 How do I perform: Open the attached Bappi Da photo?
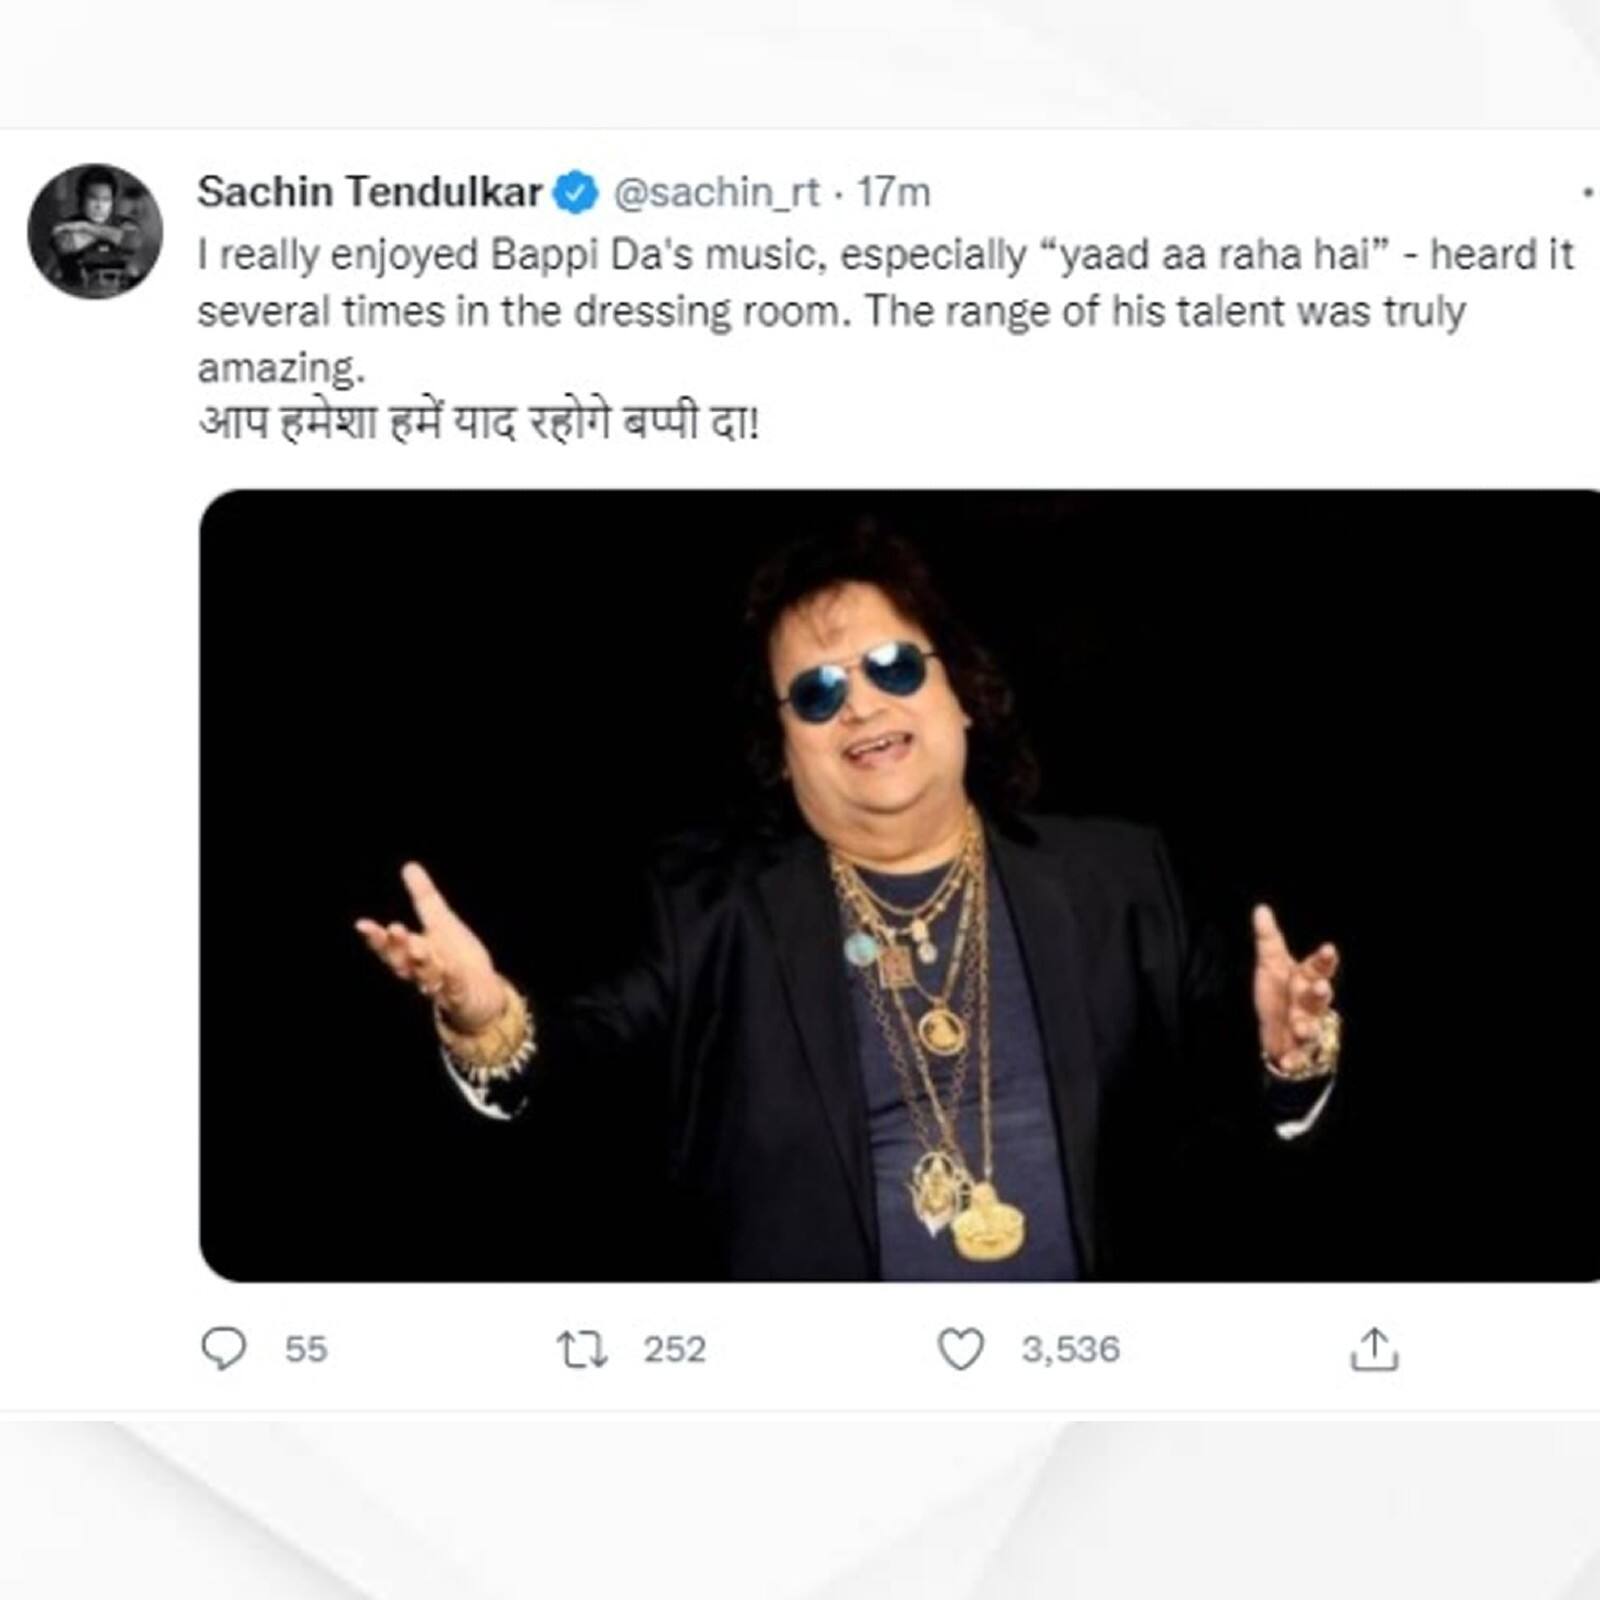[900, 885]
